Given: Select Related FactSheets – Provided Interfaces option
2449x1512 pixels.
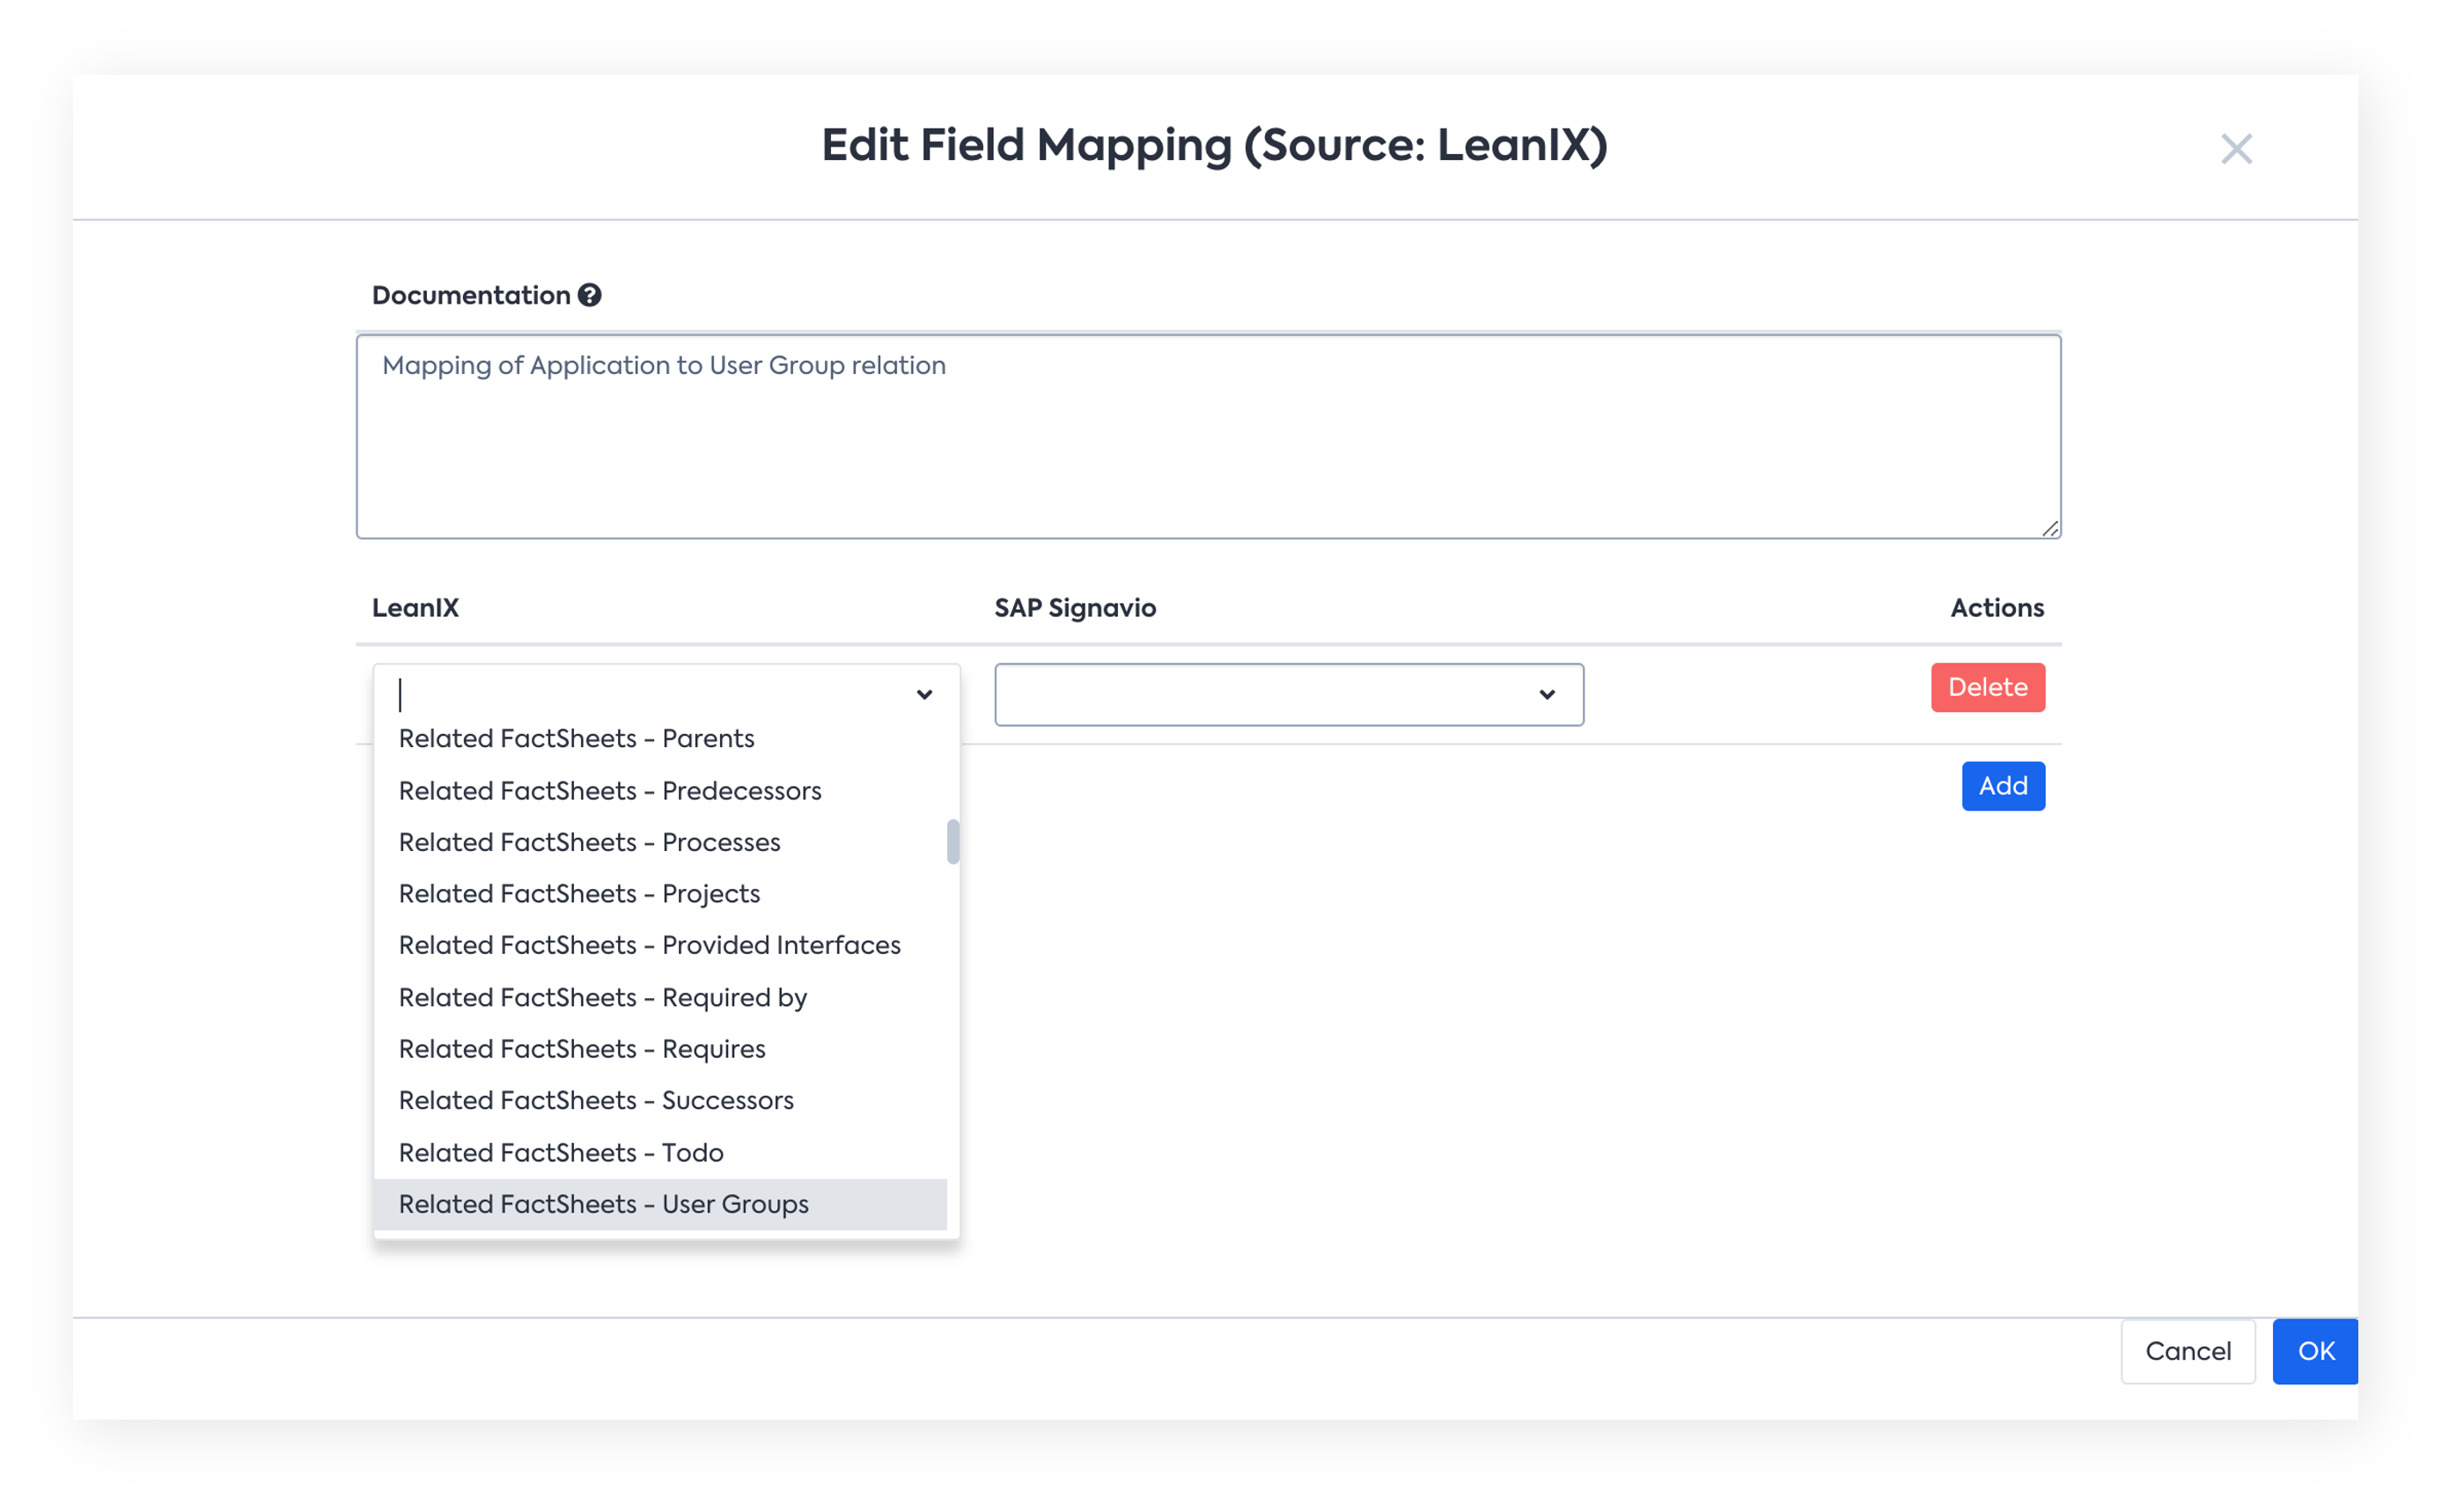Looking at the screenshot, I should click(x=660, y=945).
